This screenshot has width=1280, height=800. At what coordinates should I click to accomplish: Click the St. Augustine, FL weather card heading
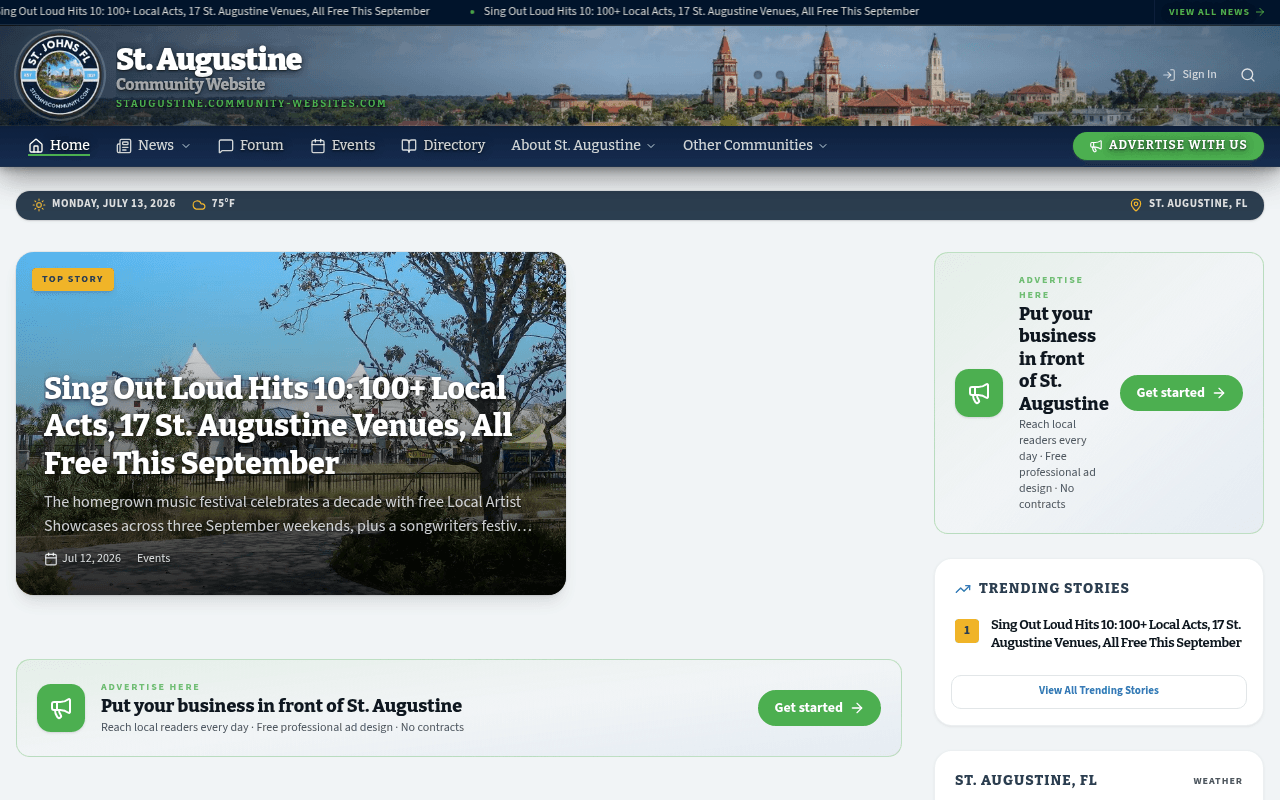tap(1026, 780)
